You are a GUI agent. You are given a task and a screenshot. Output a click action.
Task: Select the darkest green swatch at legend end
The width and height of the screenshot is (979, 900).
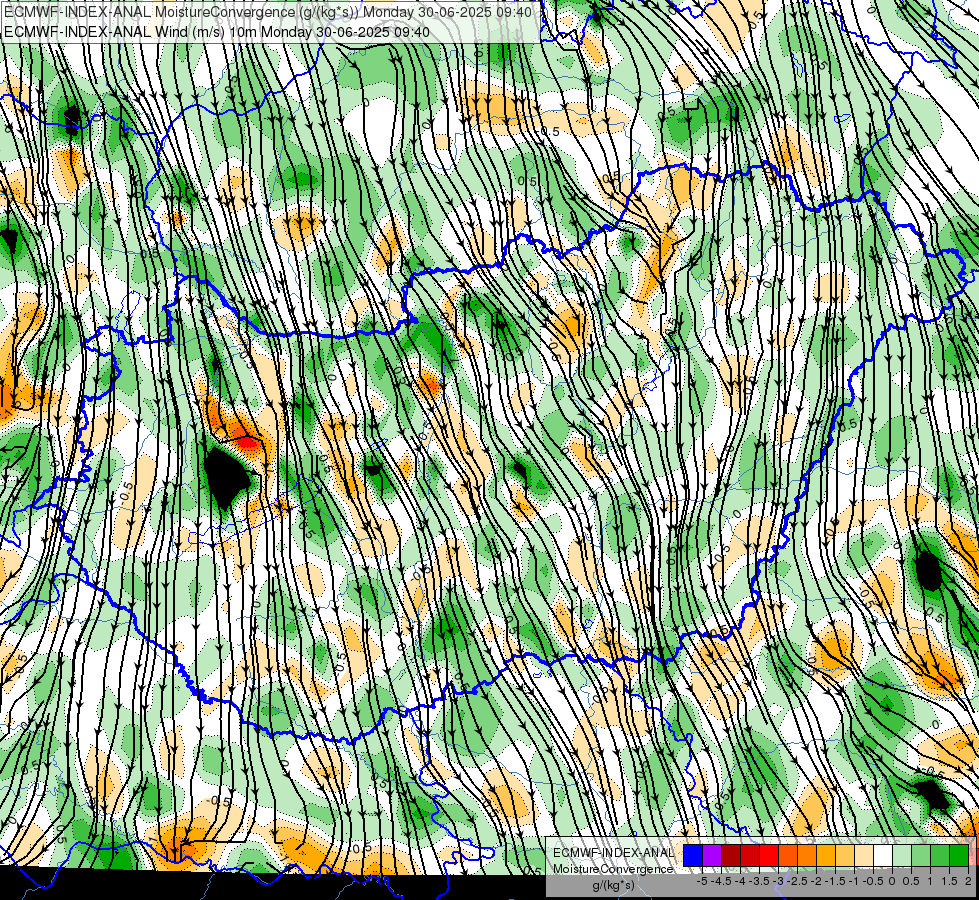pos(958,855)
